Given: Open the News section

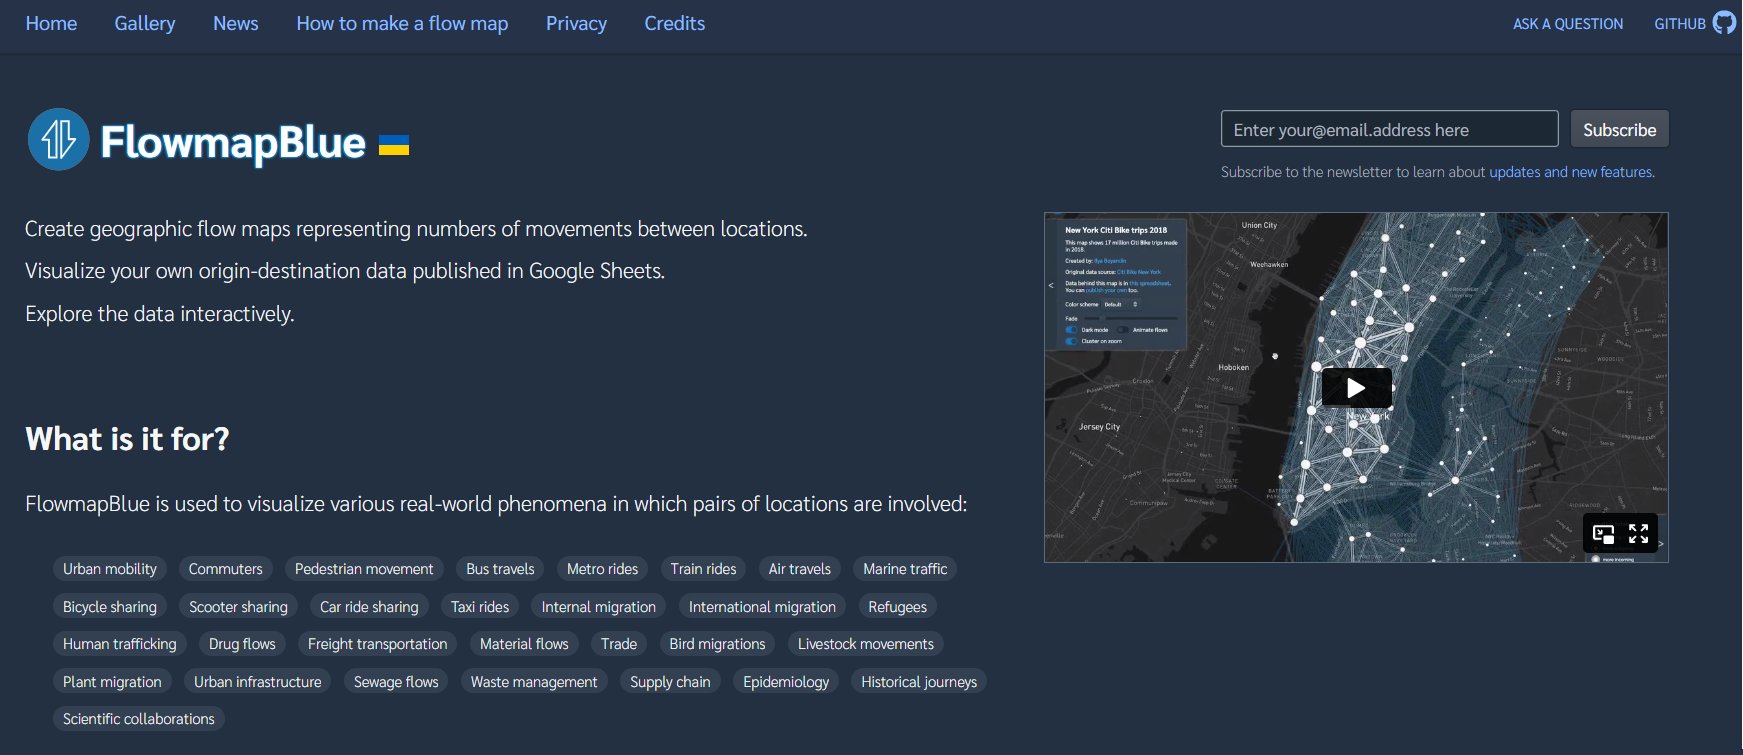Looking at the screenshot, I should (236, 23).
